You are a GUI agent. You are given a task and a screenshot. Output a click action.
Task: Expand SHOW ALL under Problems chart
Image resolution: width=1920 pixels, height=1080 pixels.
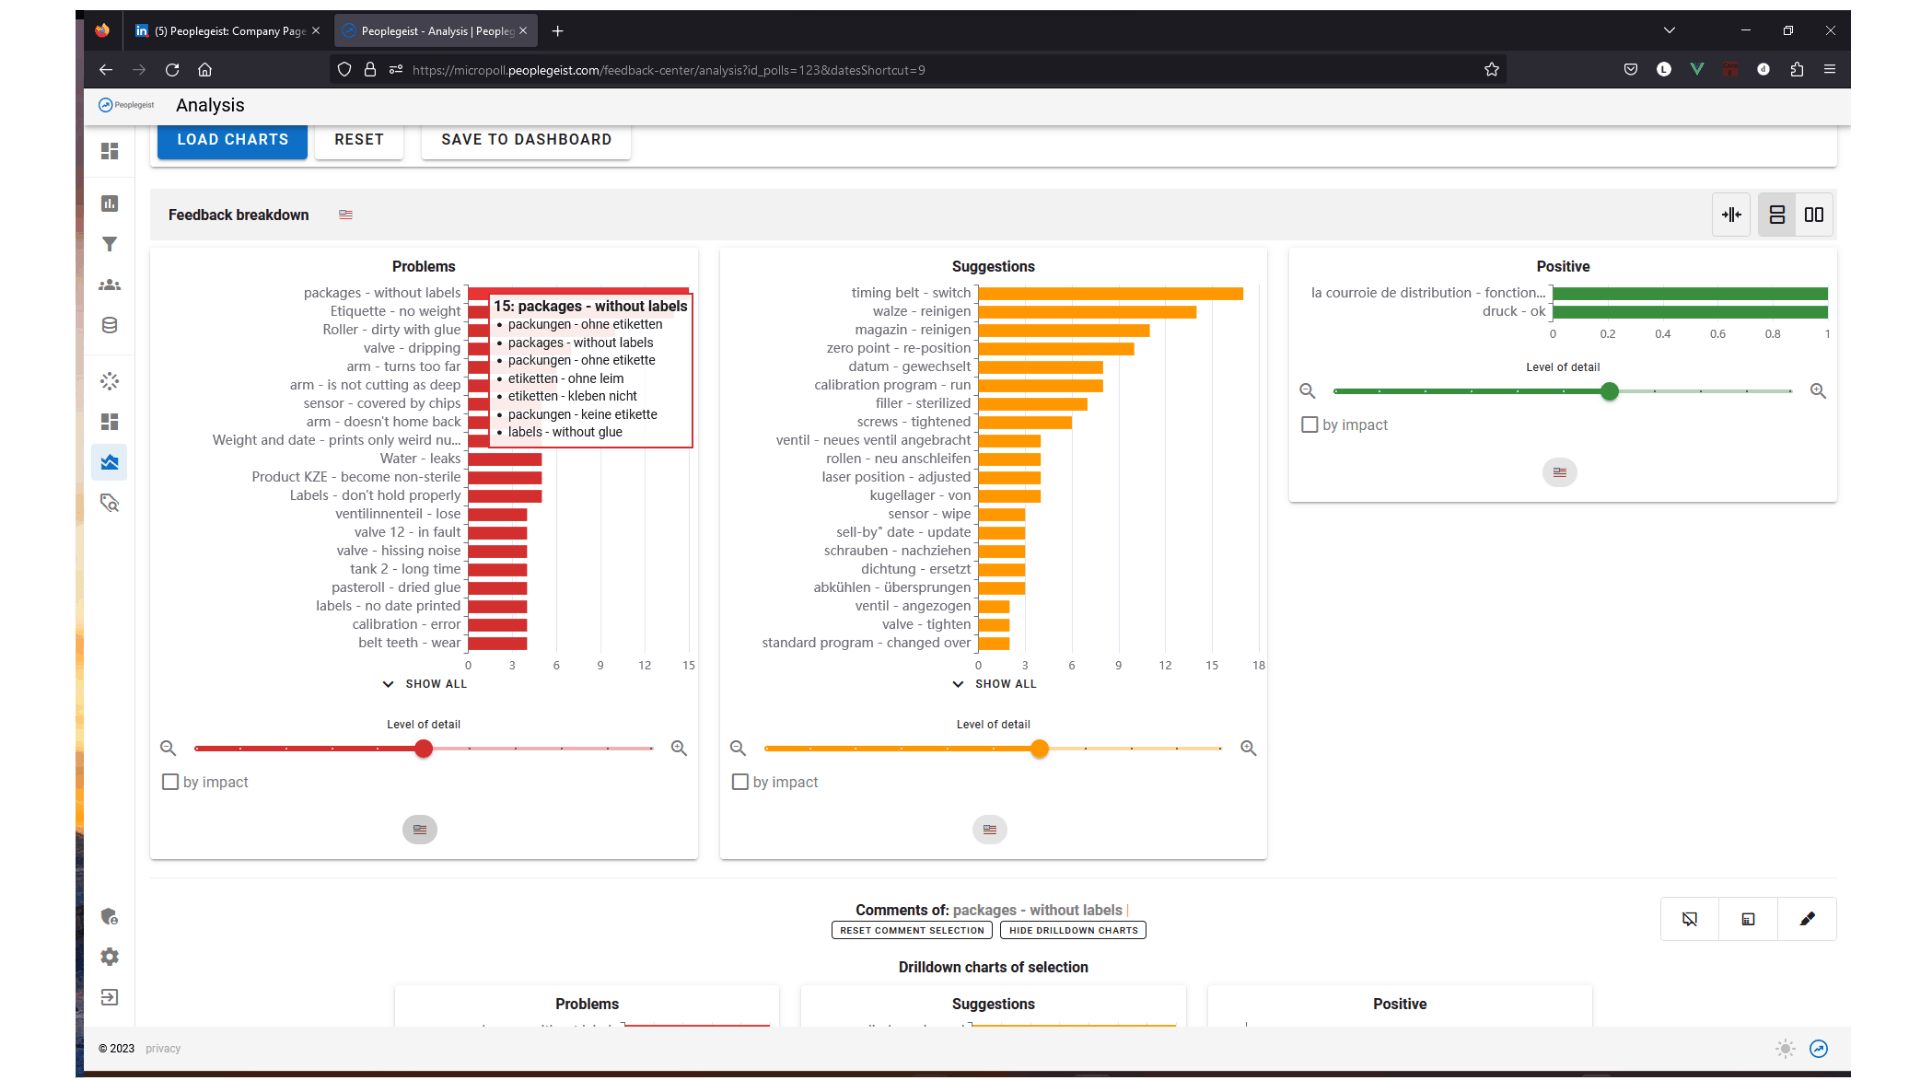424,684
